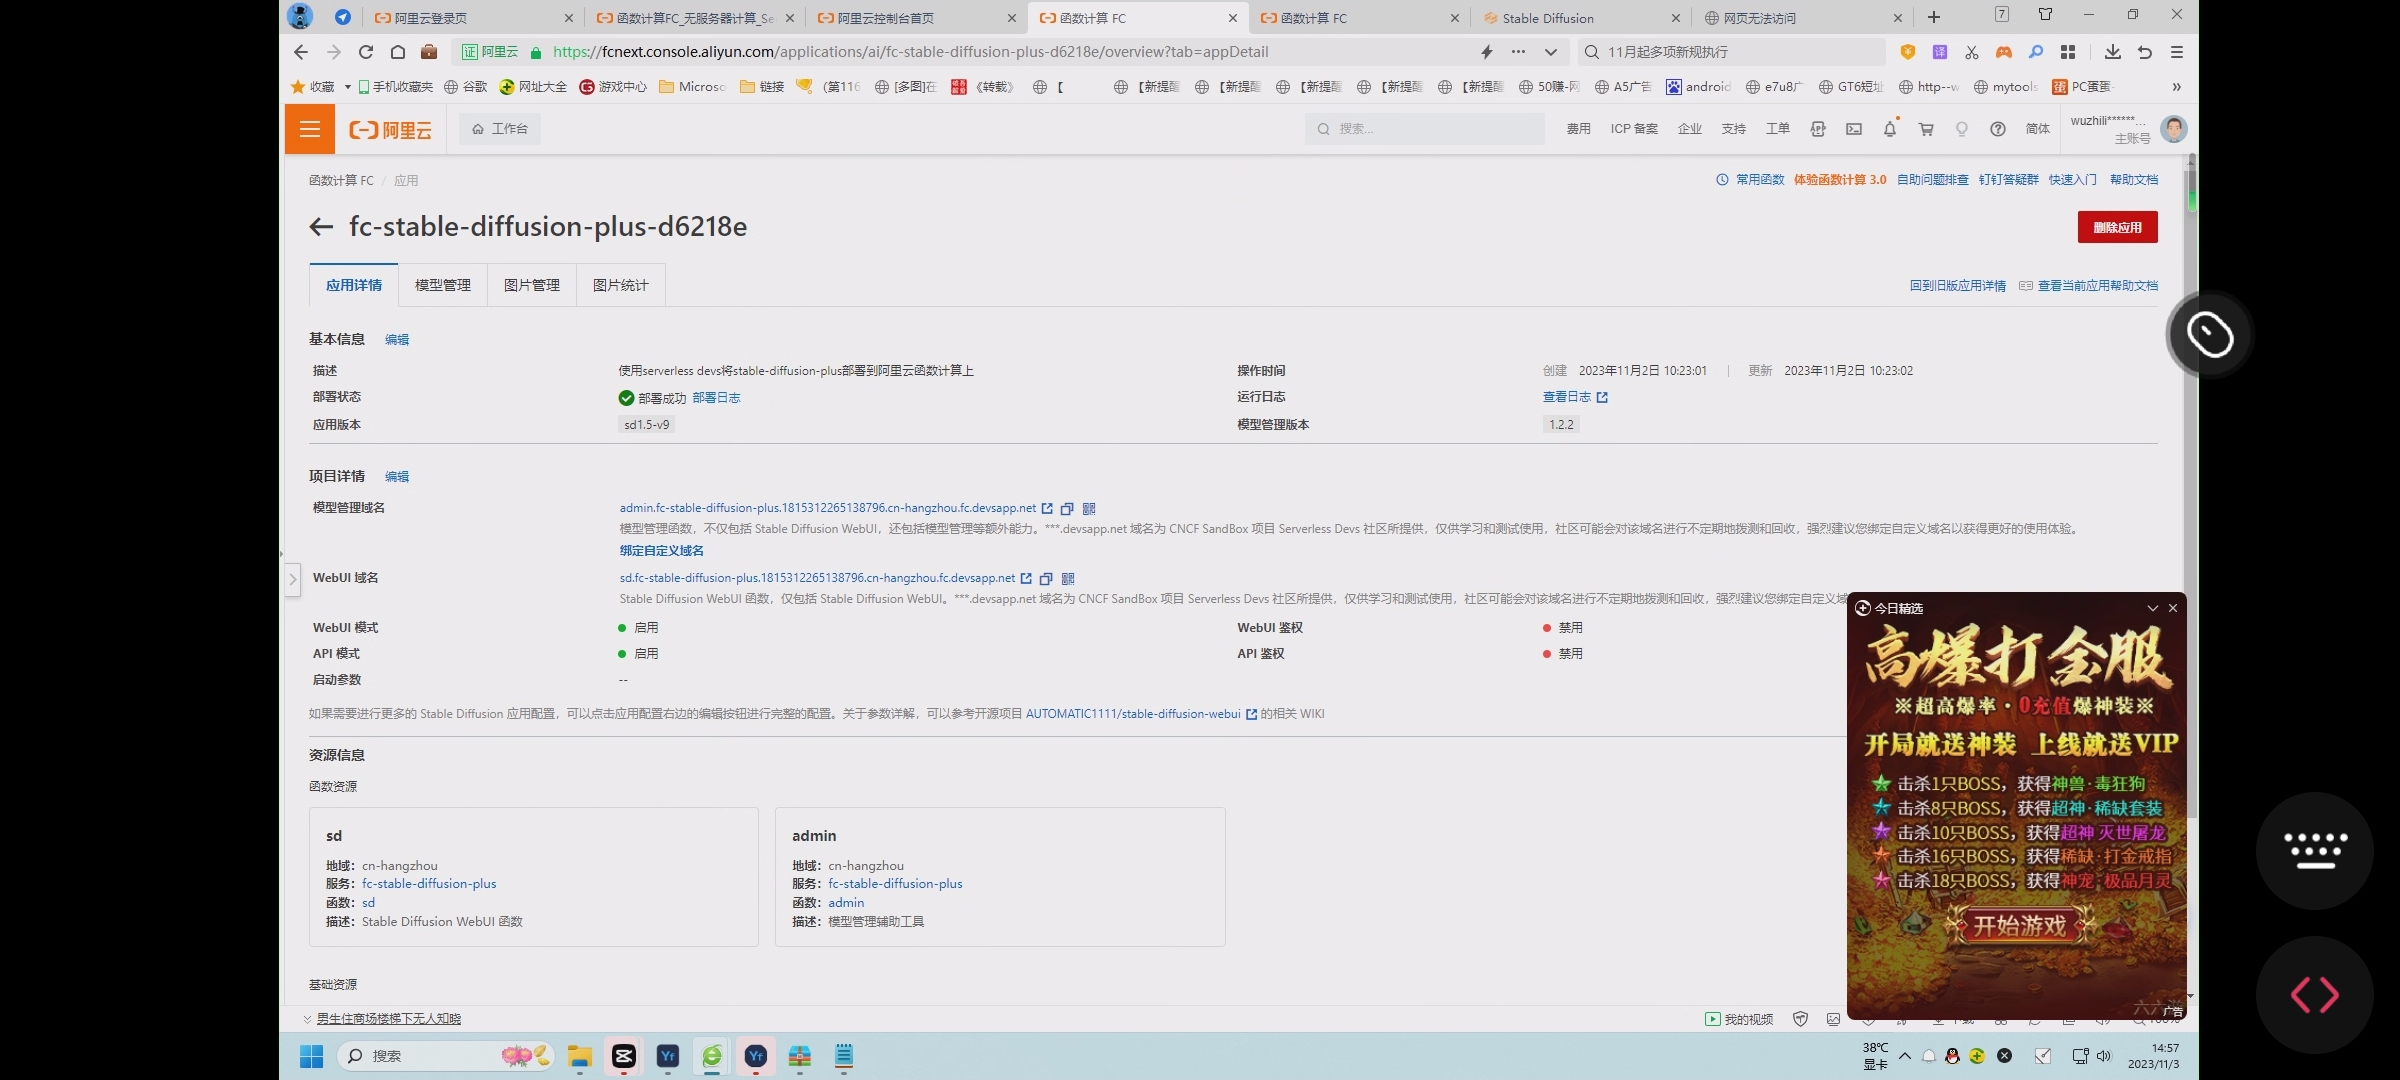Expand the left sidebar collapse arrow
This screenshot has width=2400, height=1080.
point(292,579)
